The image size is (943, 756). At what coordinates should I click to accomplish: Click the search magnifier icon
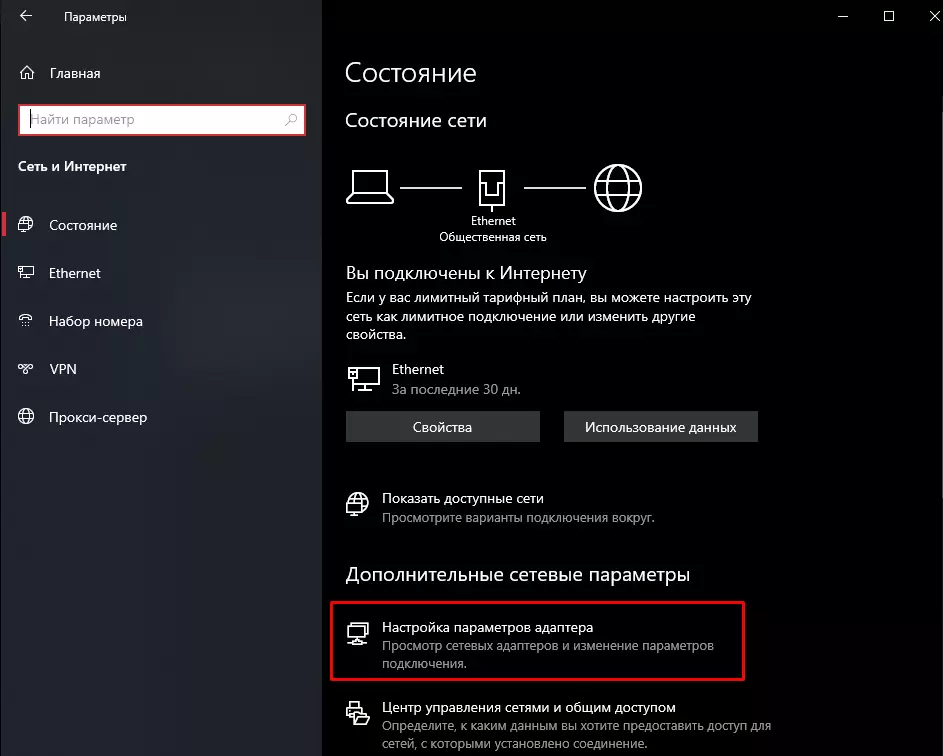click(x=291, y=120)
